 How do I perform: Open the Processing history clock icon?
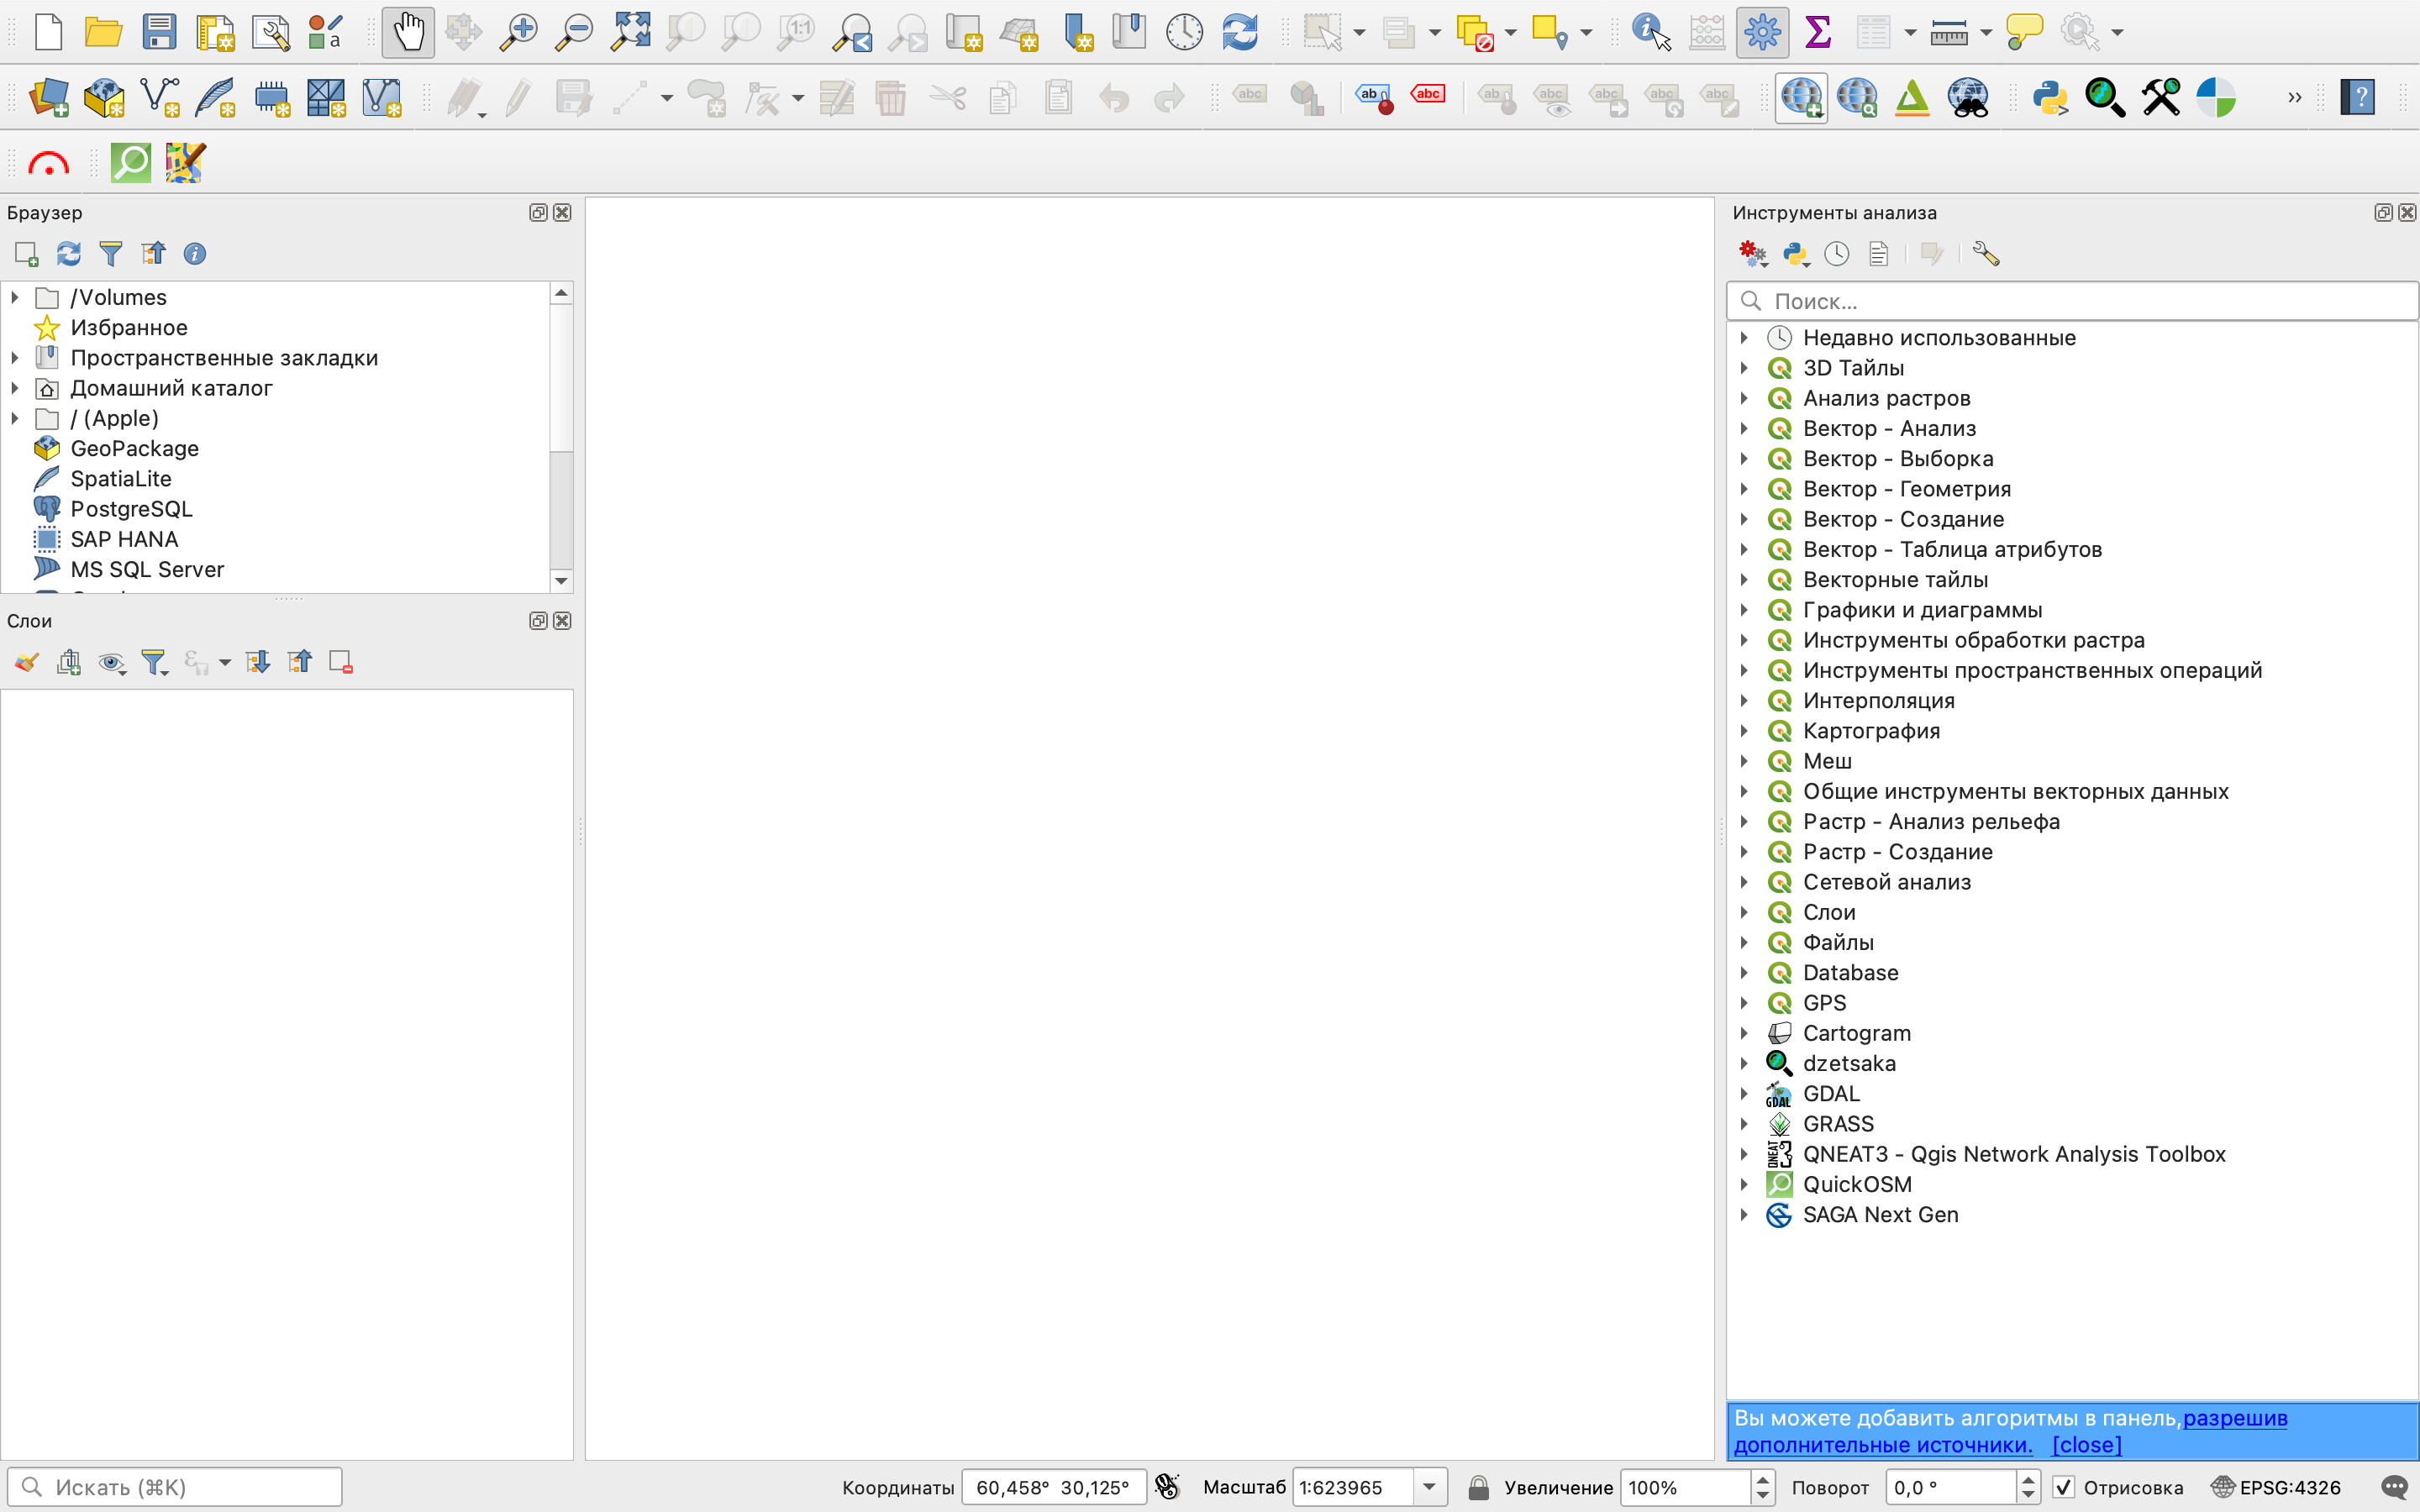[1836, 254]
